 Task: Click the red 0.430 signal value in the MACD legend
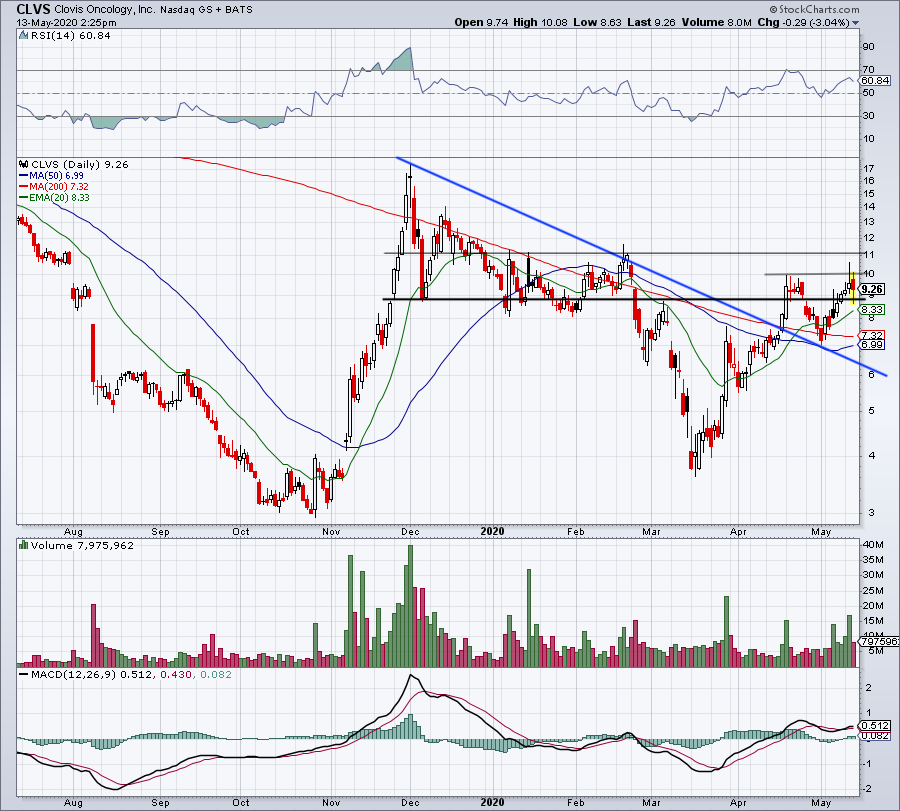(x=176, y=674)
